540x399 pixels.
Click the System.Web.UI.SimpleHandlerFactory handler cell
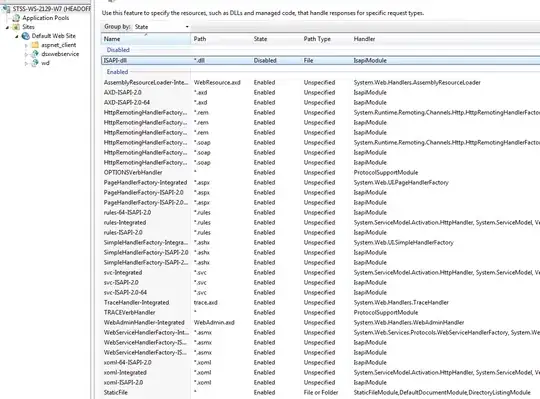point(403,242)
